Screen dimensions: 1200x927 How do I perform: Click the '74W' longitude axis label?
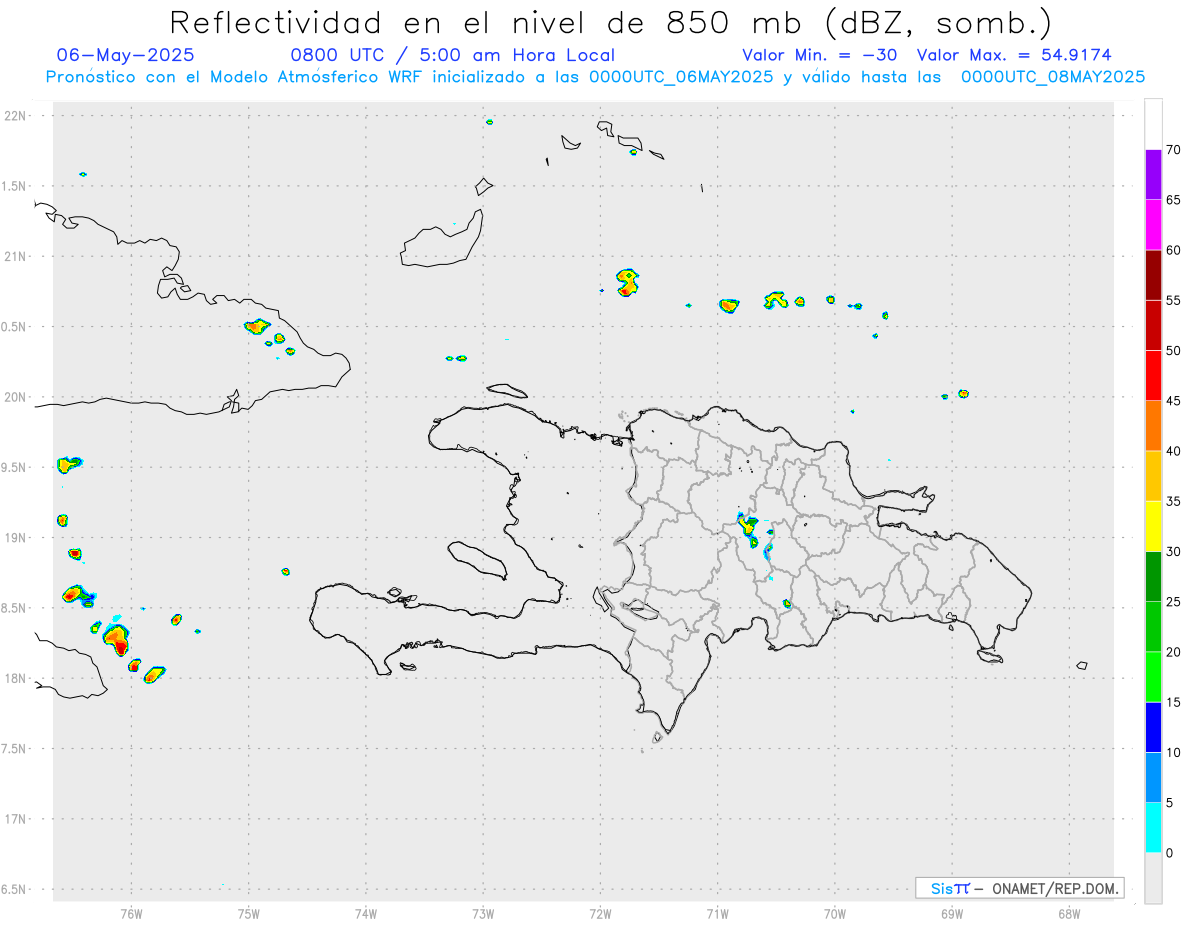tap(366, 913)
